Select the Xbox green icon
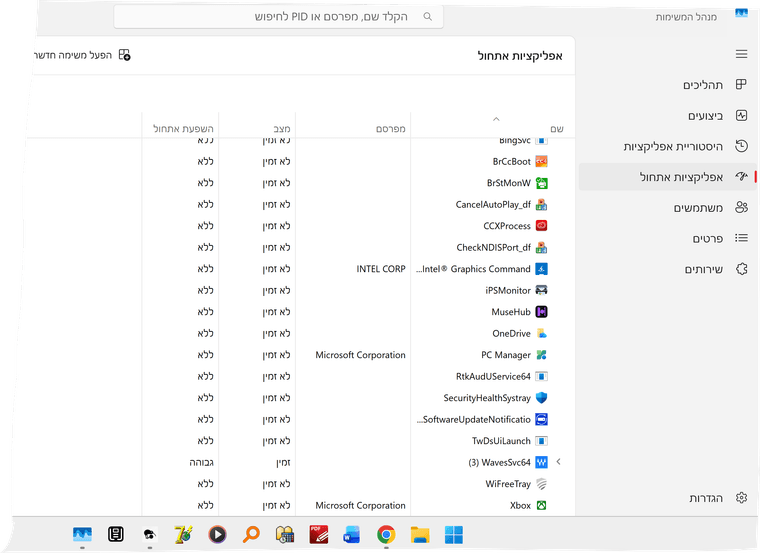Viewport: 760px width, 553px height. (x=541, y=505)
